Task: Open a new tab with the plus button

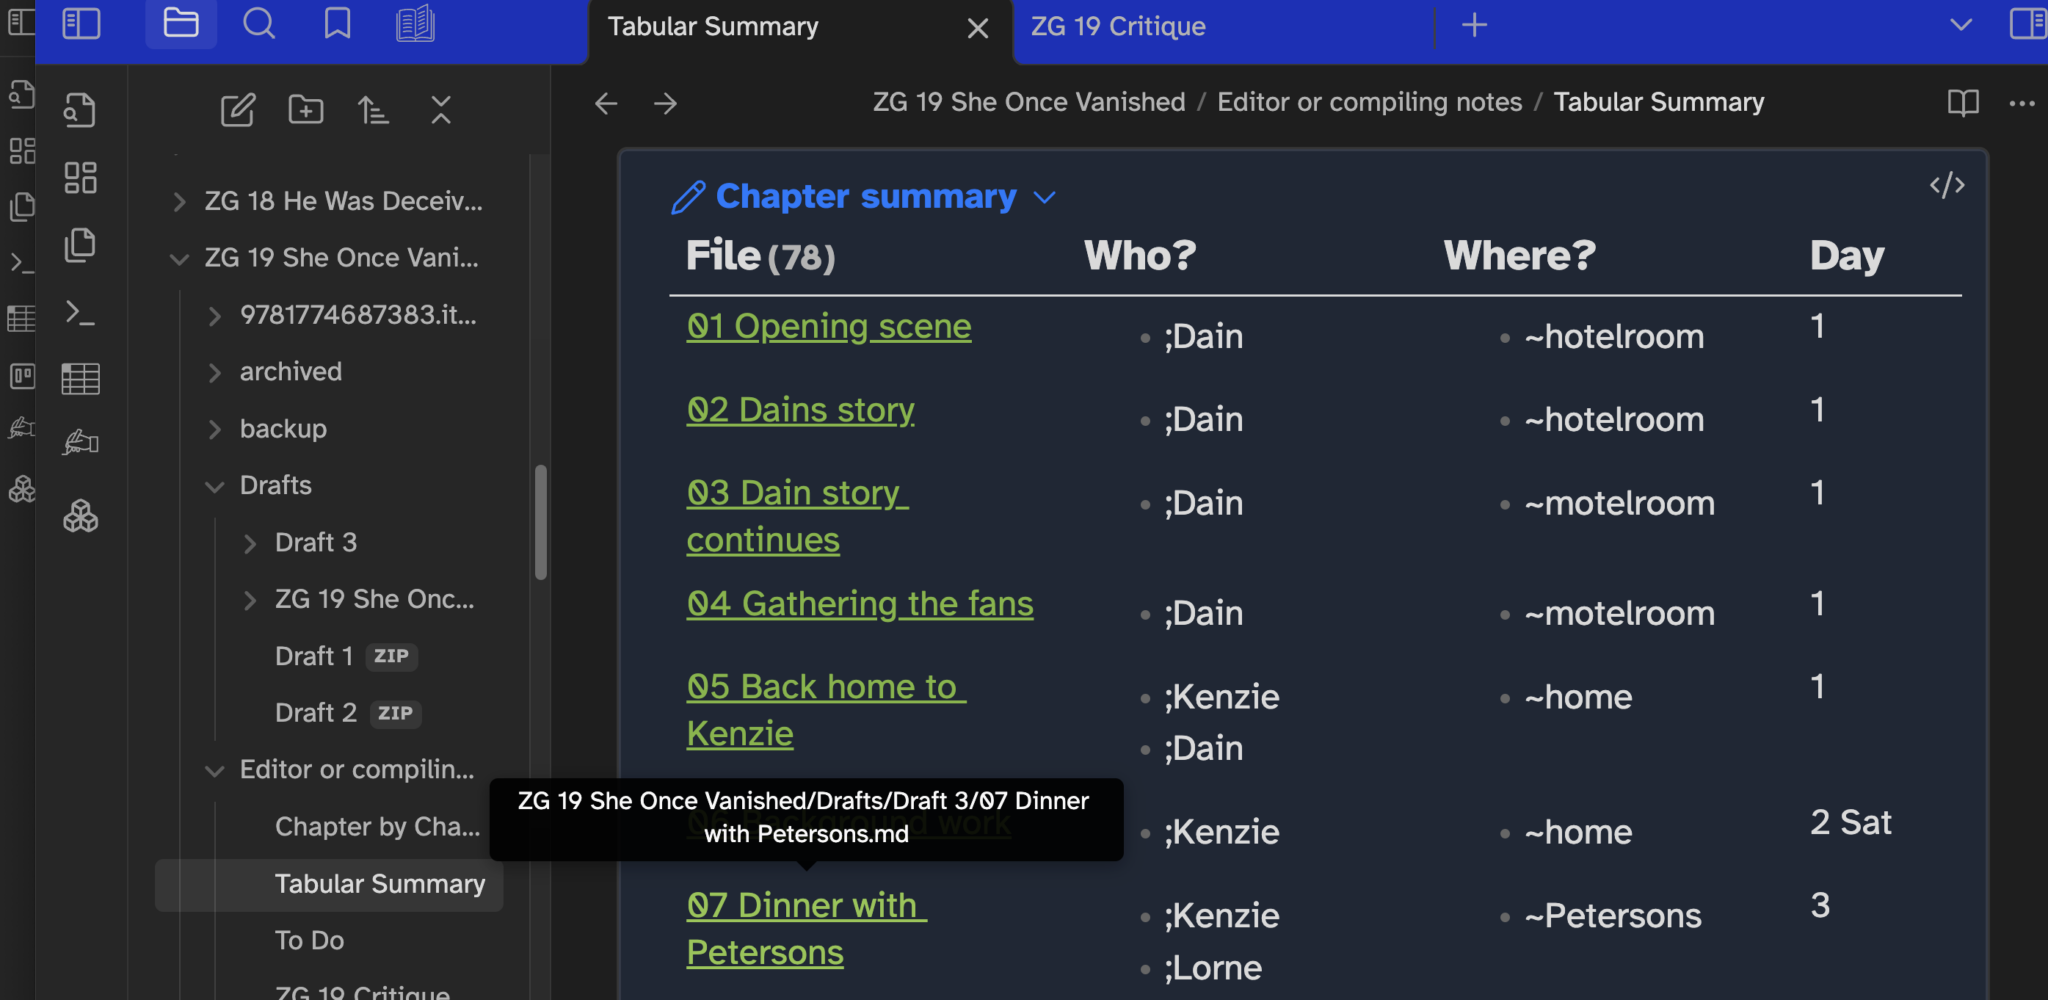Action: pyautogui.click(x=1473, y=25)
